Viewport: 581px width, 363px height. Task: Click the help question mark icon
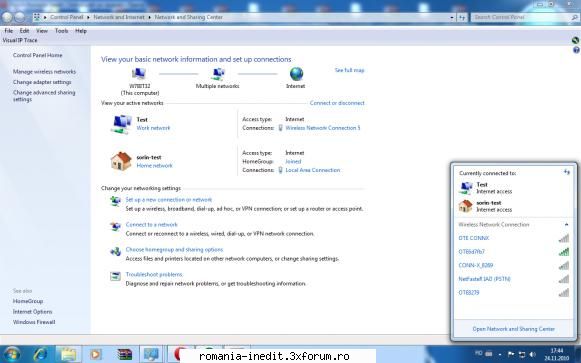(x=576, y=50)
